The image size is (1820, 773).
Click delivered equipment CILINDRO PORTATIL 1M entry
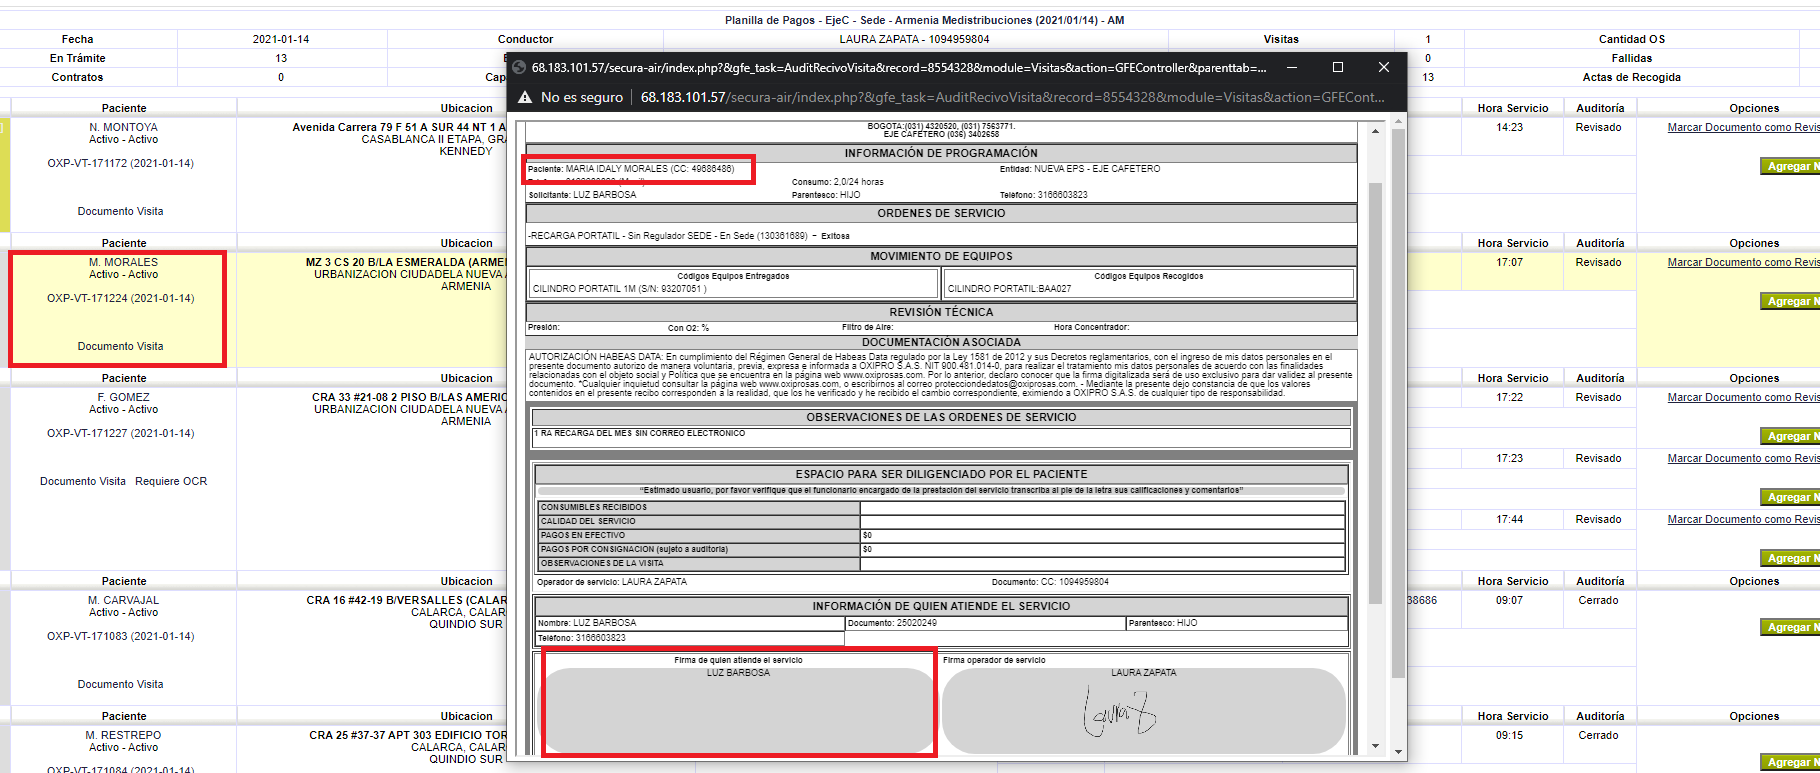(619, 289)
